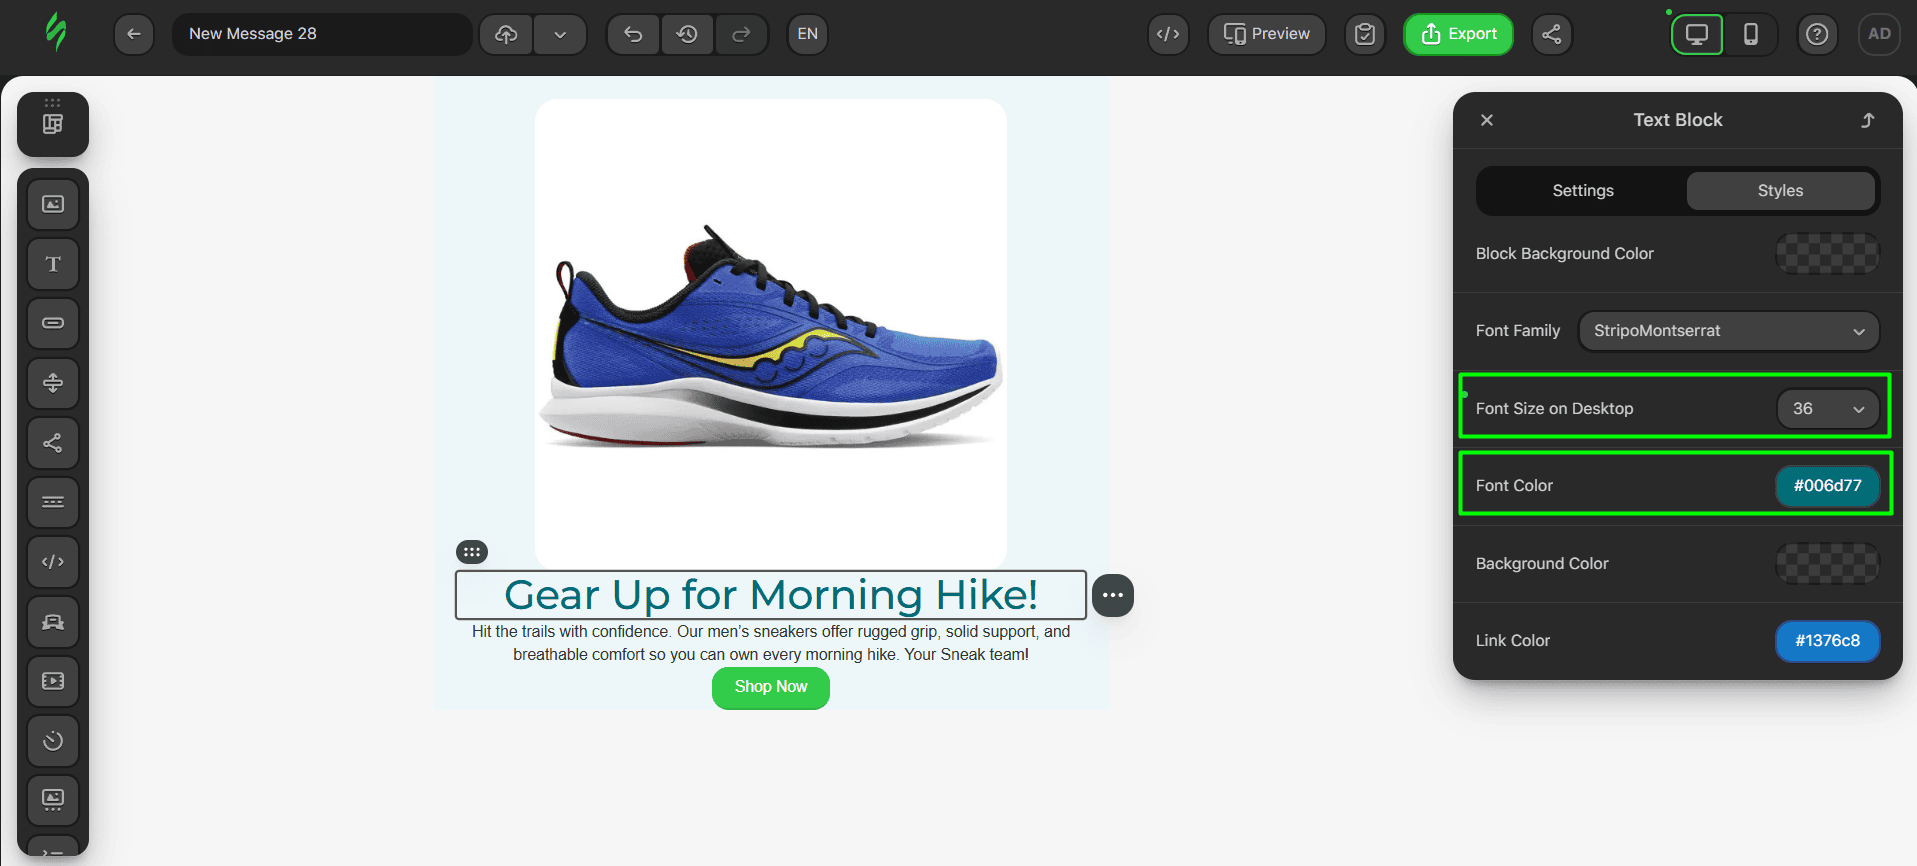Select the Image block in left sidebar
The width and height of the screenshot is (1917, 866).
pos(53,204)
